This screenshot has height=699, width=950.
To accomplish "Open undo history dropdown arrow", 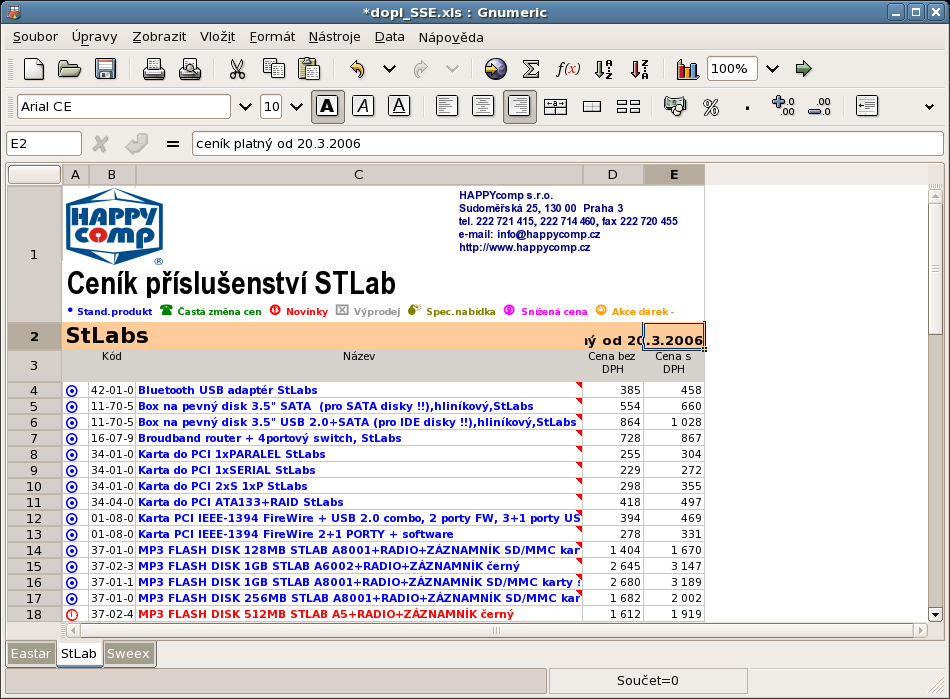I will 390,69.
